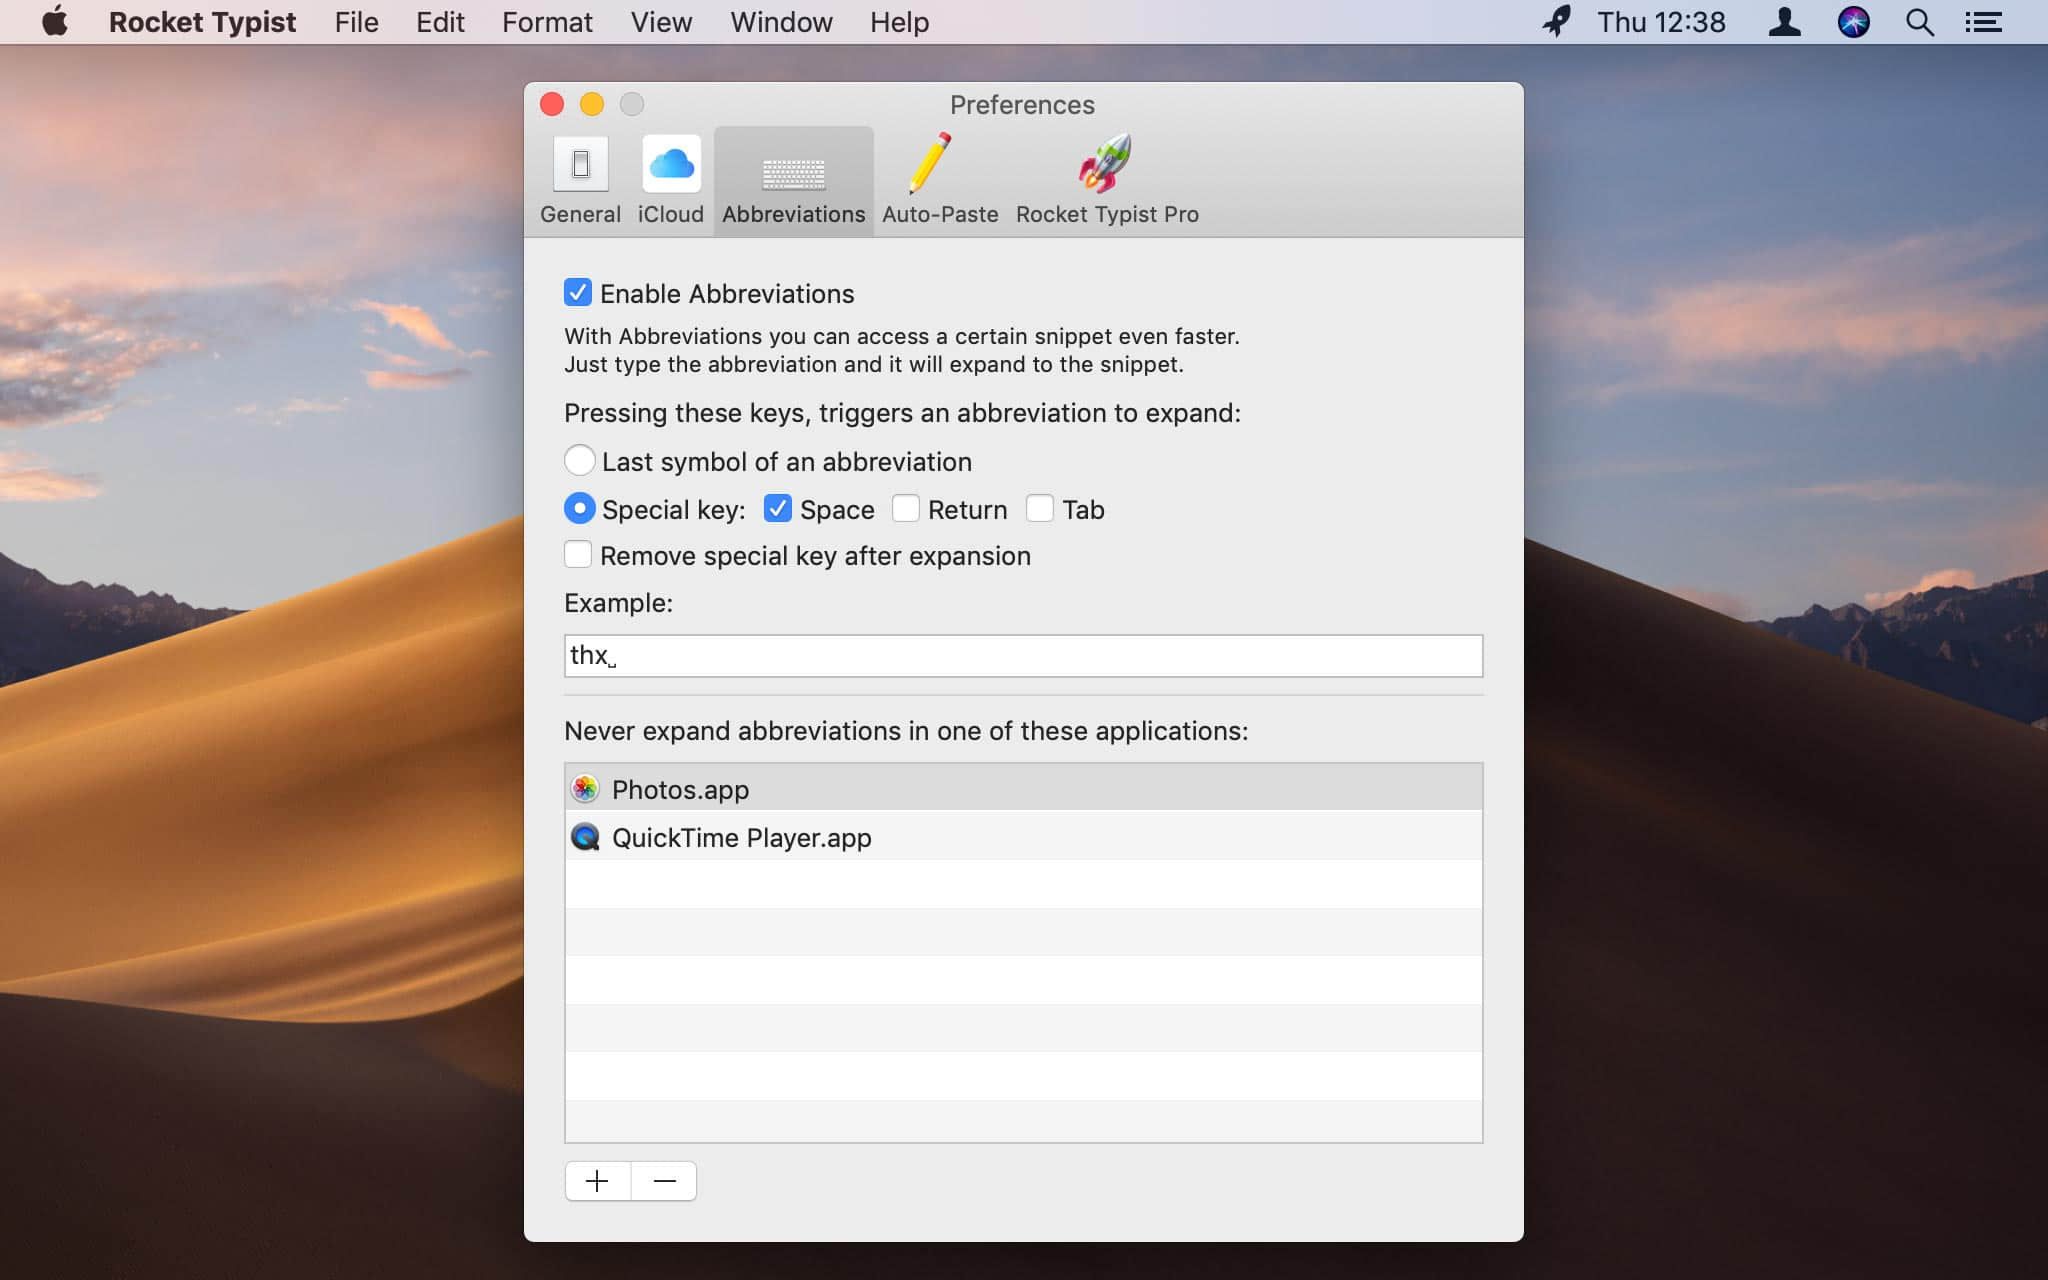Open the user account menu bar icon

click(x=1784, y=22)
